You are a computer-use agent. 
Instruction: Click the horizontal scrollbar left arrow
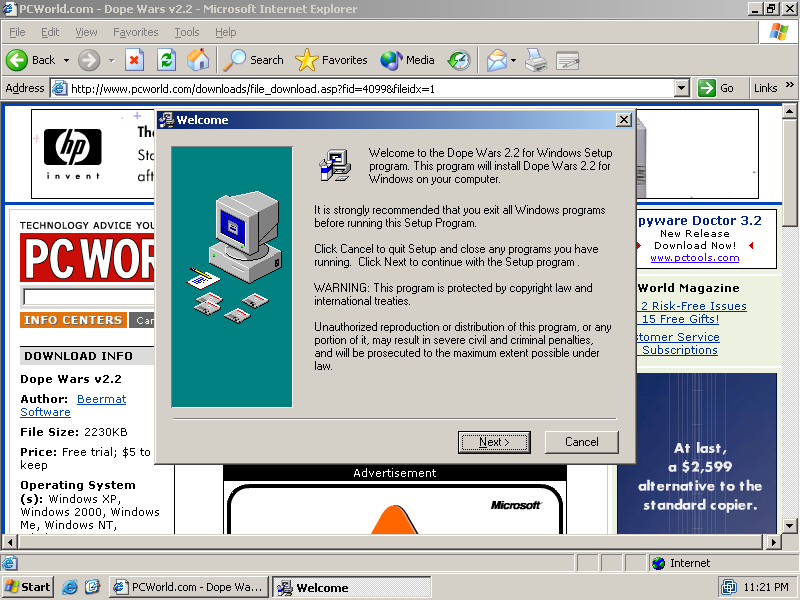[10, 542]
